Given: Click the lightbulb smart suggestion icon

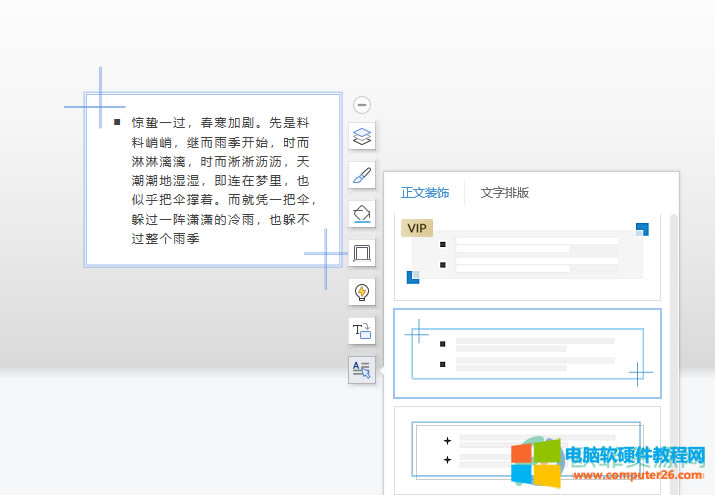Looking at the screenshot, I should 362,292.
